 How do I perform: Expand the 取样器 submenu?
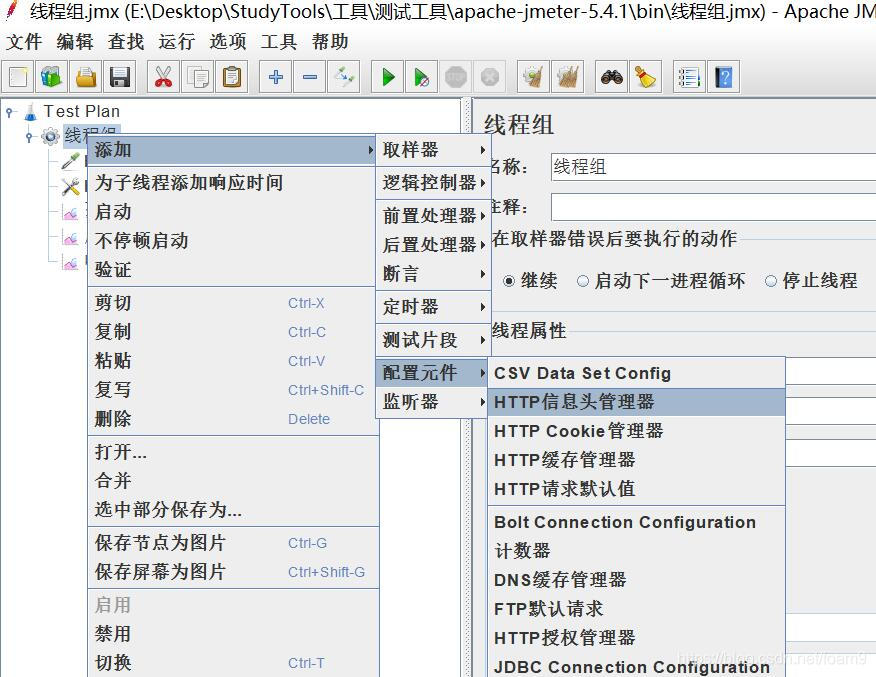click(433, 150)
